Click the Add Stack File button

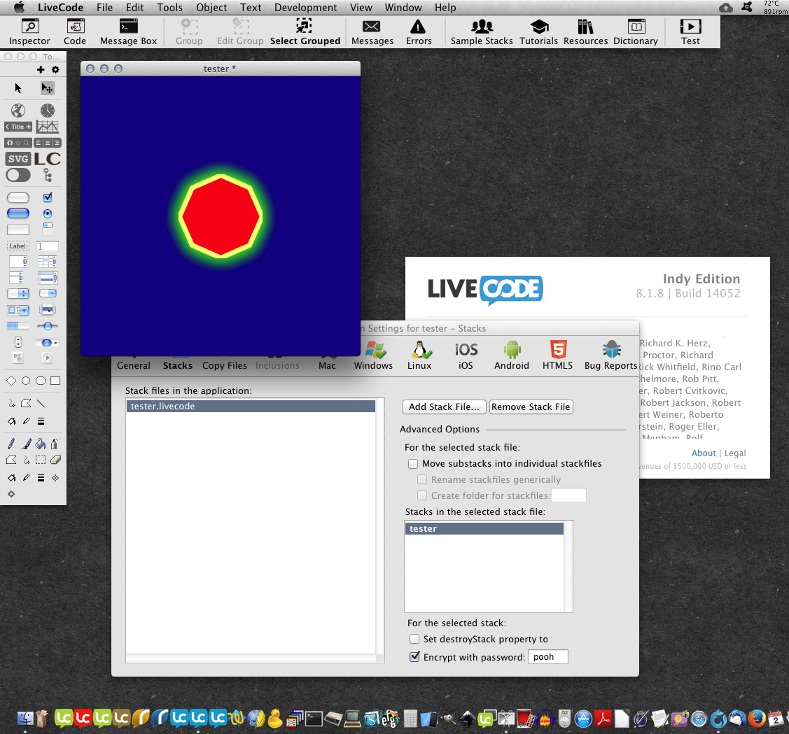point(444,407)
